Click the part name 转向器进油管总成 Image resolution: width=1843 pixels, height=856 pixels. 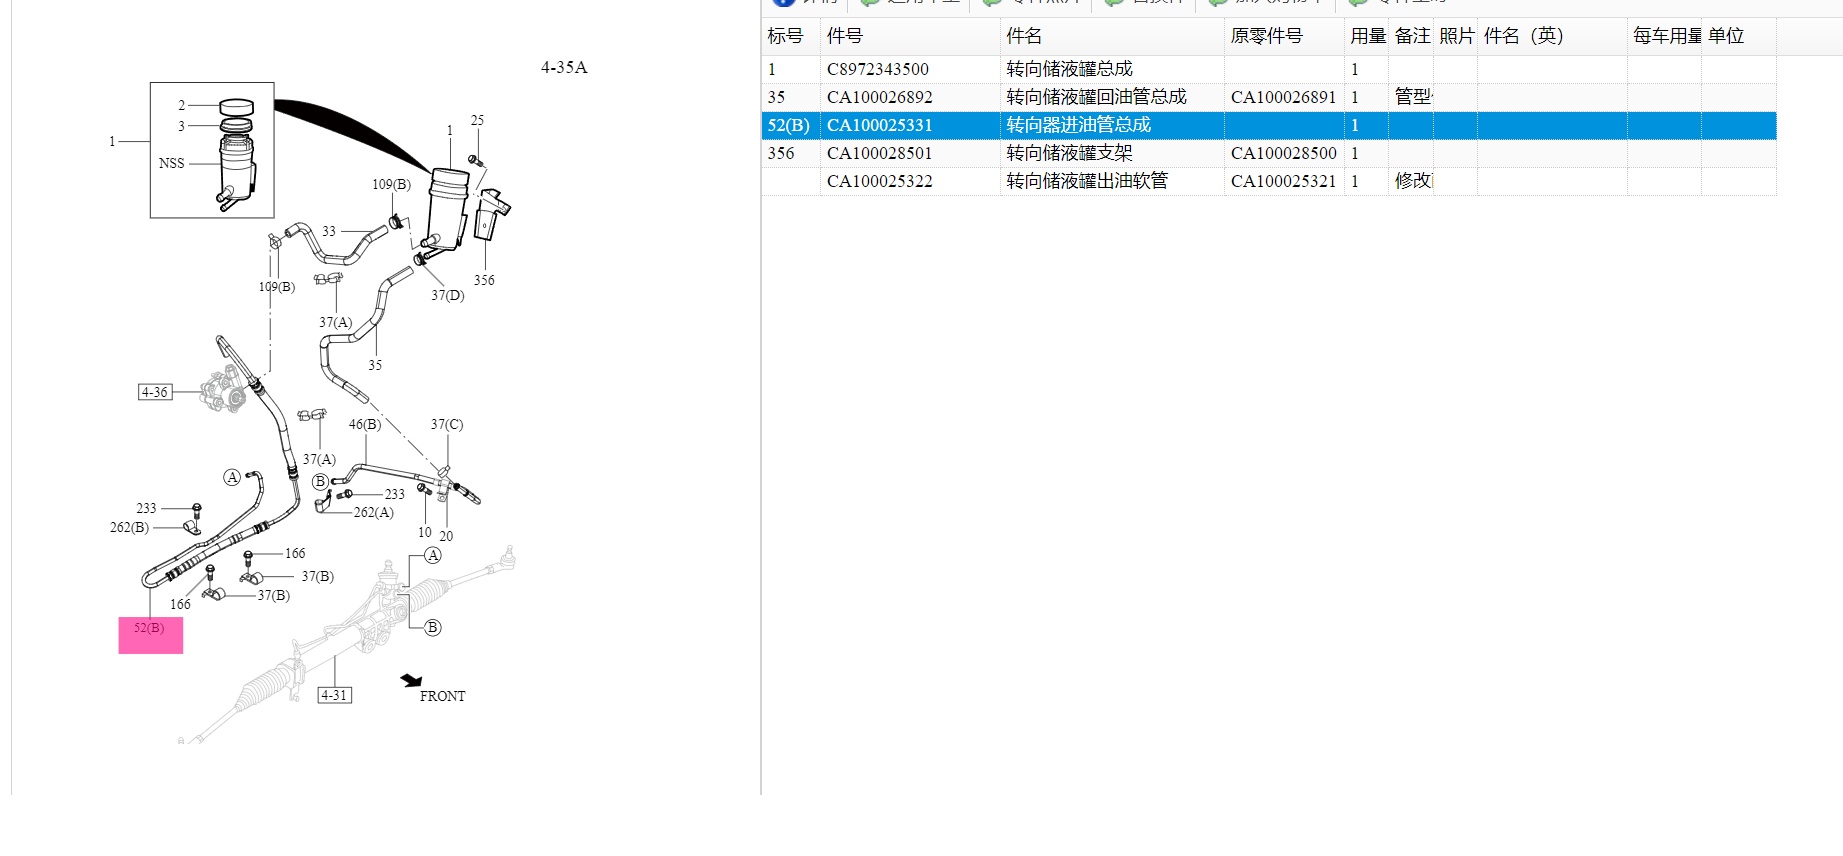point(1078,125)
